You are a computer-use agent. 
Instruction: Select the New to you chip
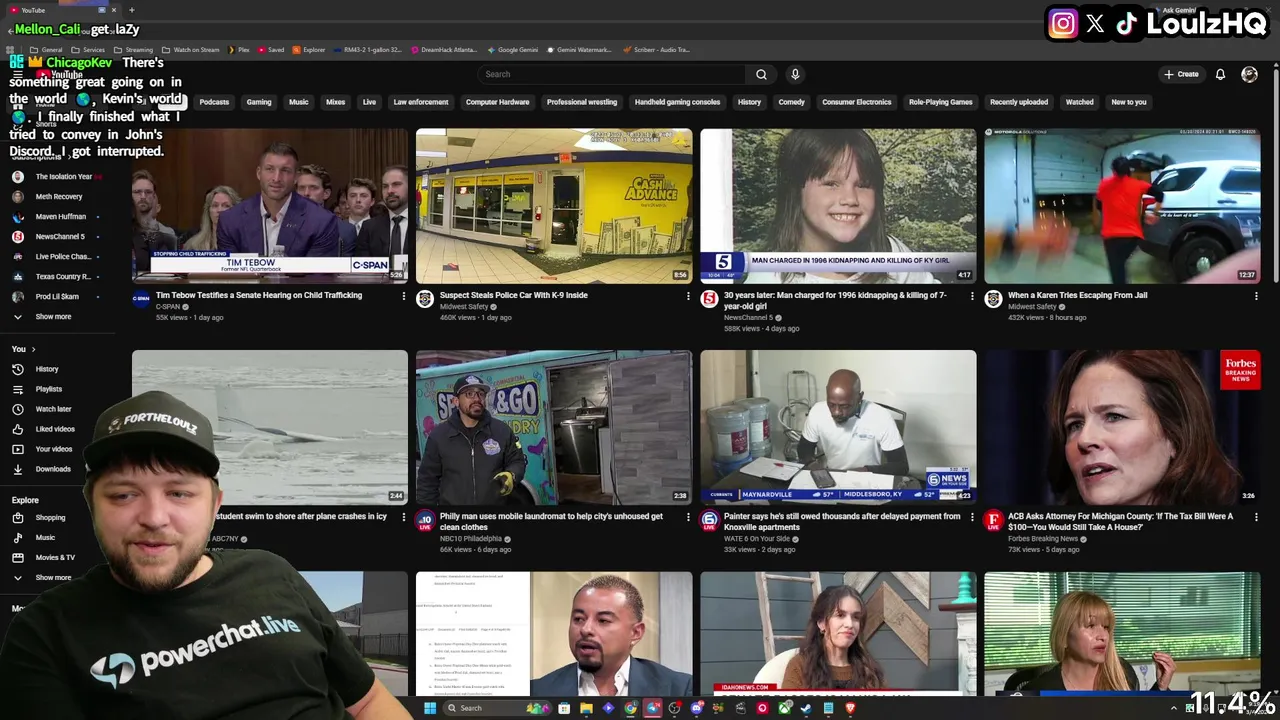pos(1129,102)
